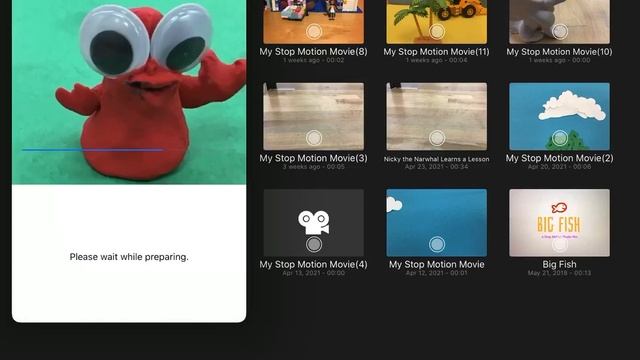Viewport: 640px width, 360px height.
Task: Tick the selection circle on My Stop Motion Movie(11)
Action: [x=437, y=31]
